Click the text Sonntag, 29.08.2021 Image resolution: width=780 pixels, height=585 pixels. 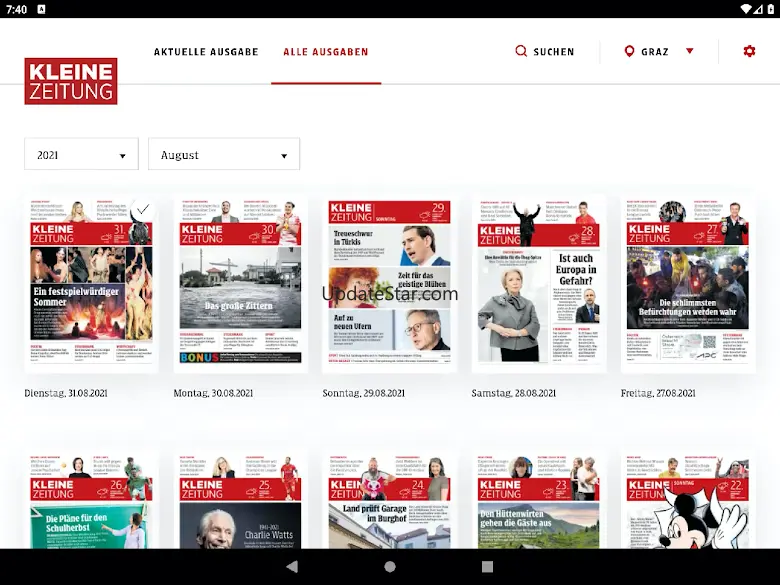364,393
